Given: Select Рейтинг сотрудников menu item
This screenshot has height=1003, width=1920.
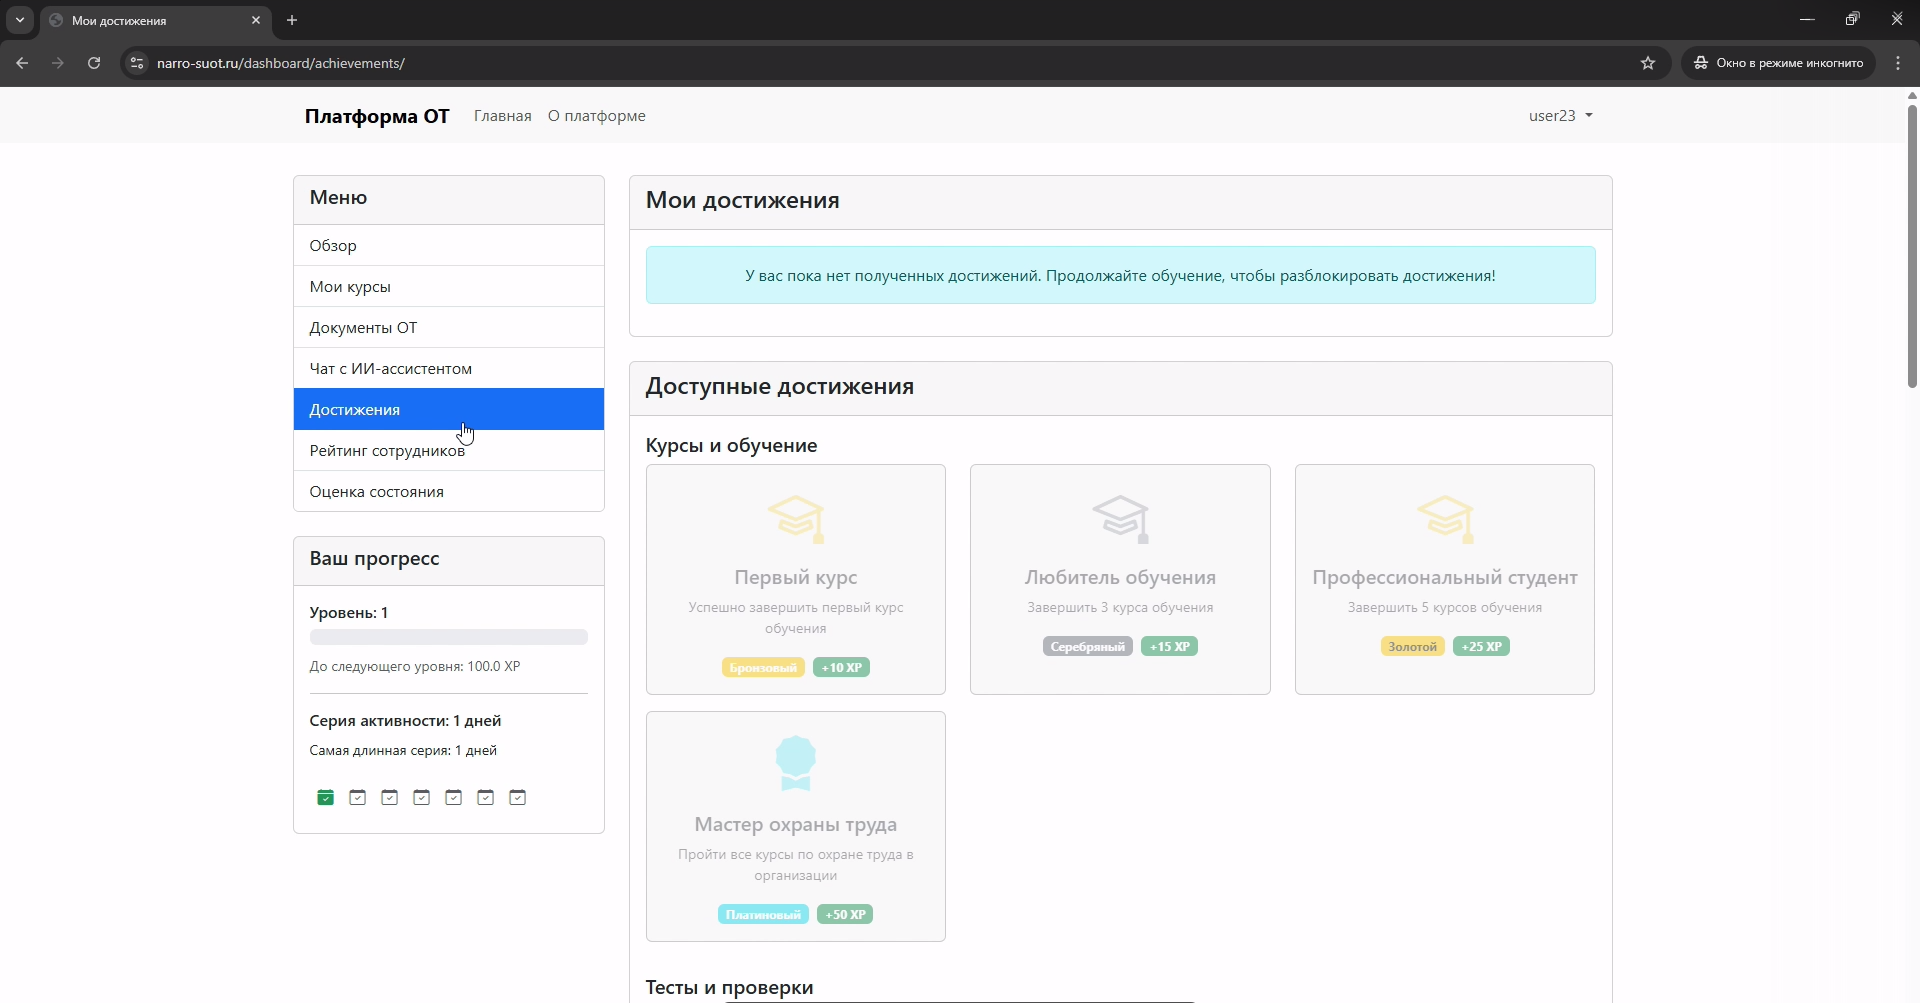Looking at the screenshot, I should pos(387,451).
